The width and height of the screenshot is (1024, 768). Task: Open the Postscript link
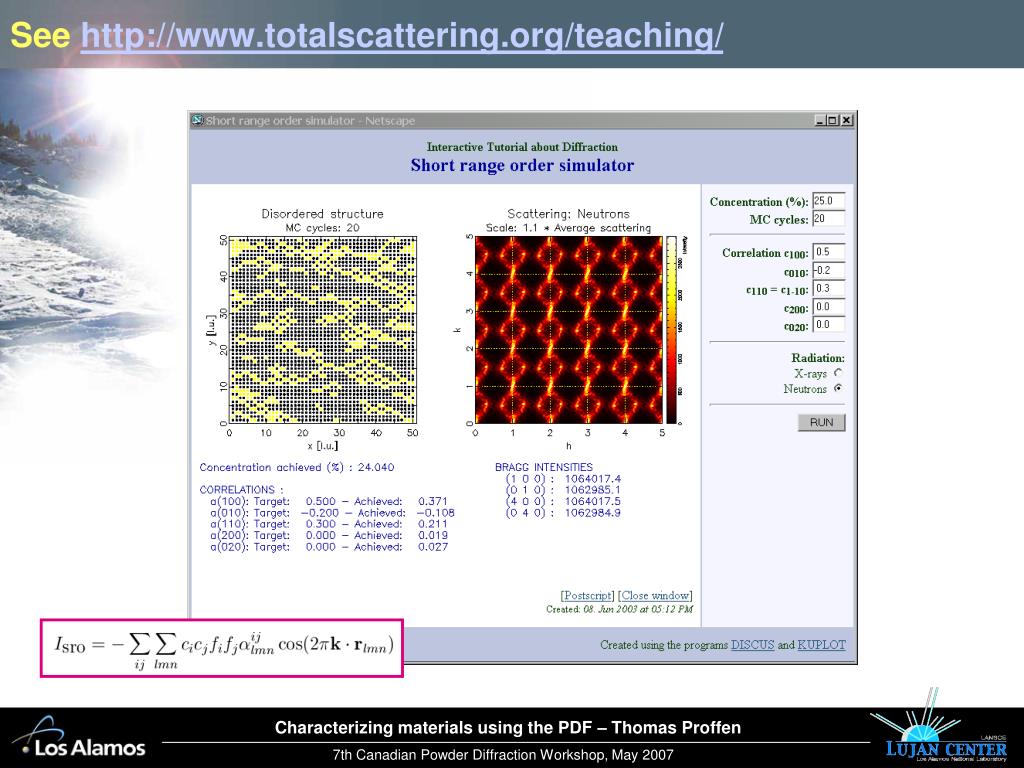[x=587, y=596]
